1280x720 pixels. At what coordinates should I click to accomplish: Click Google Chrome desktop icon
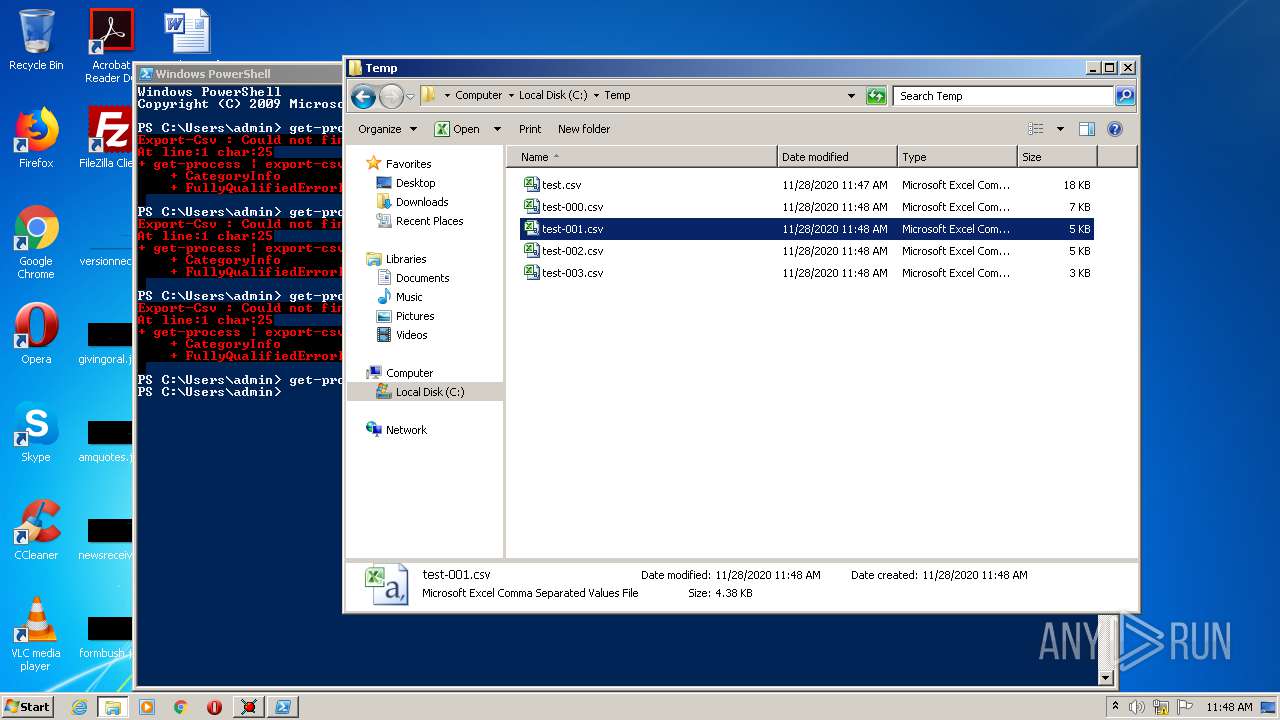(x=36, y=241)
